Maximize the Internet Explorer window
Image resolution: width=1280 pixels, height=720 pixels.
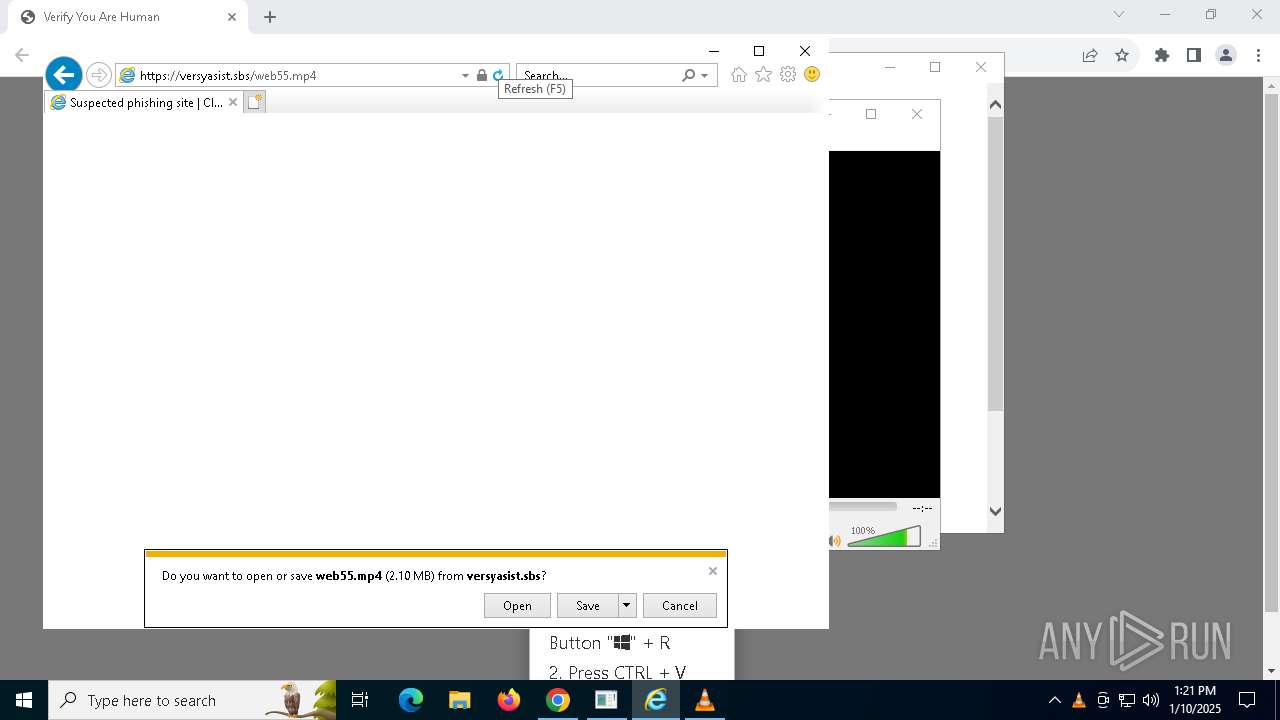click(759, 51)
